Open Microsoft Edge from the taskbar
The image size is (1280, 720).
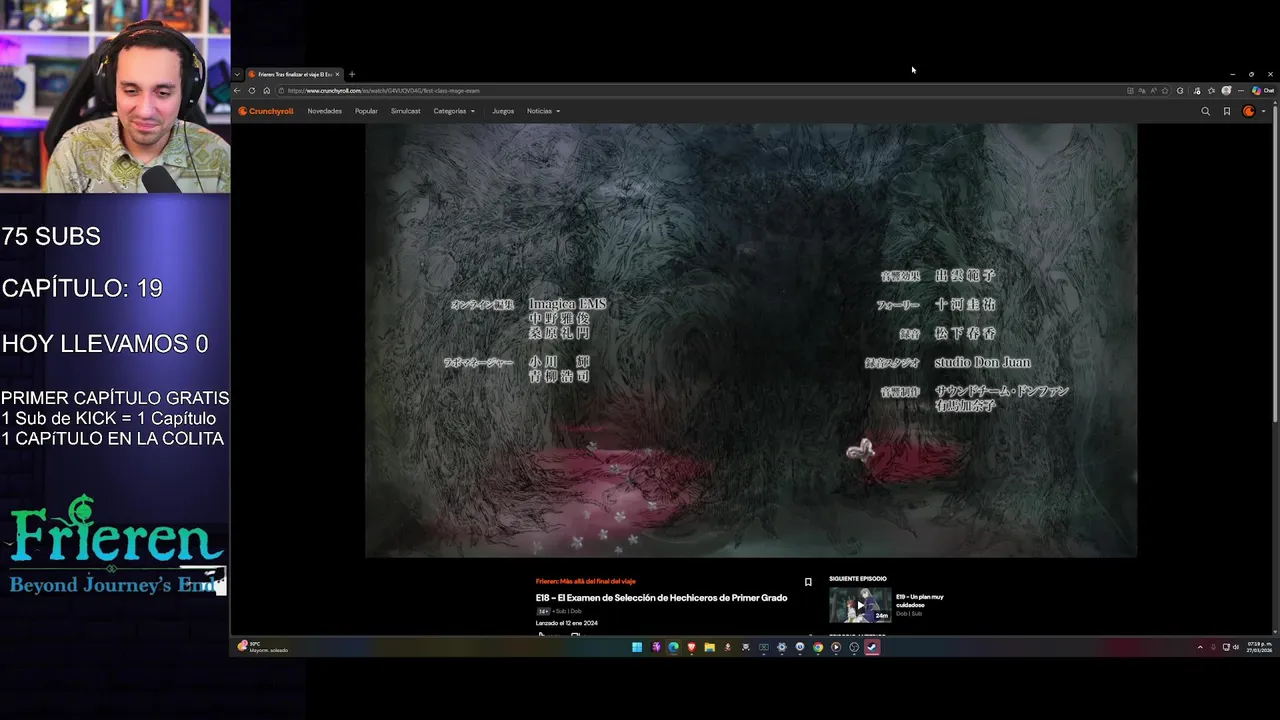pos(674,647)
